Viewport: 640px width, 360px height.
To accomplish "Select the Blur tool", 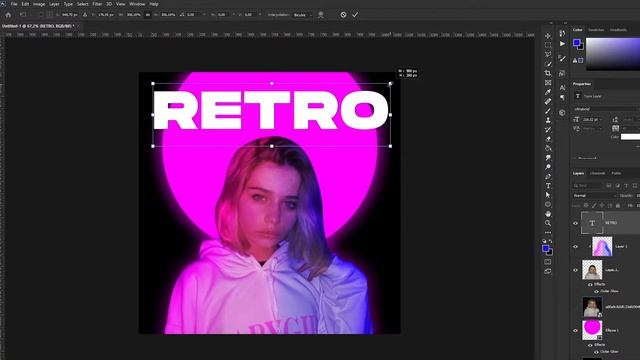I will tap(548, 158).
